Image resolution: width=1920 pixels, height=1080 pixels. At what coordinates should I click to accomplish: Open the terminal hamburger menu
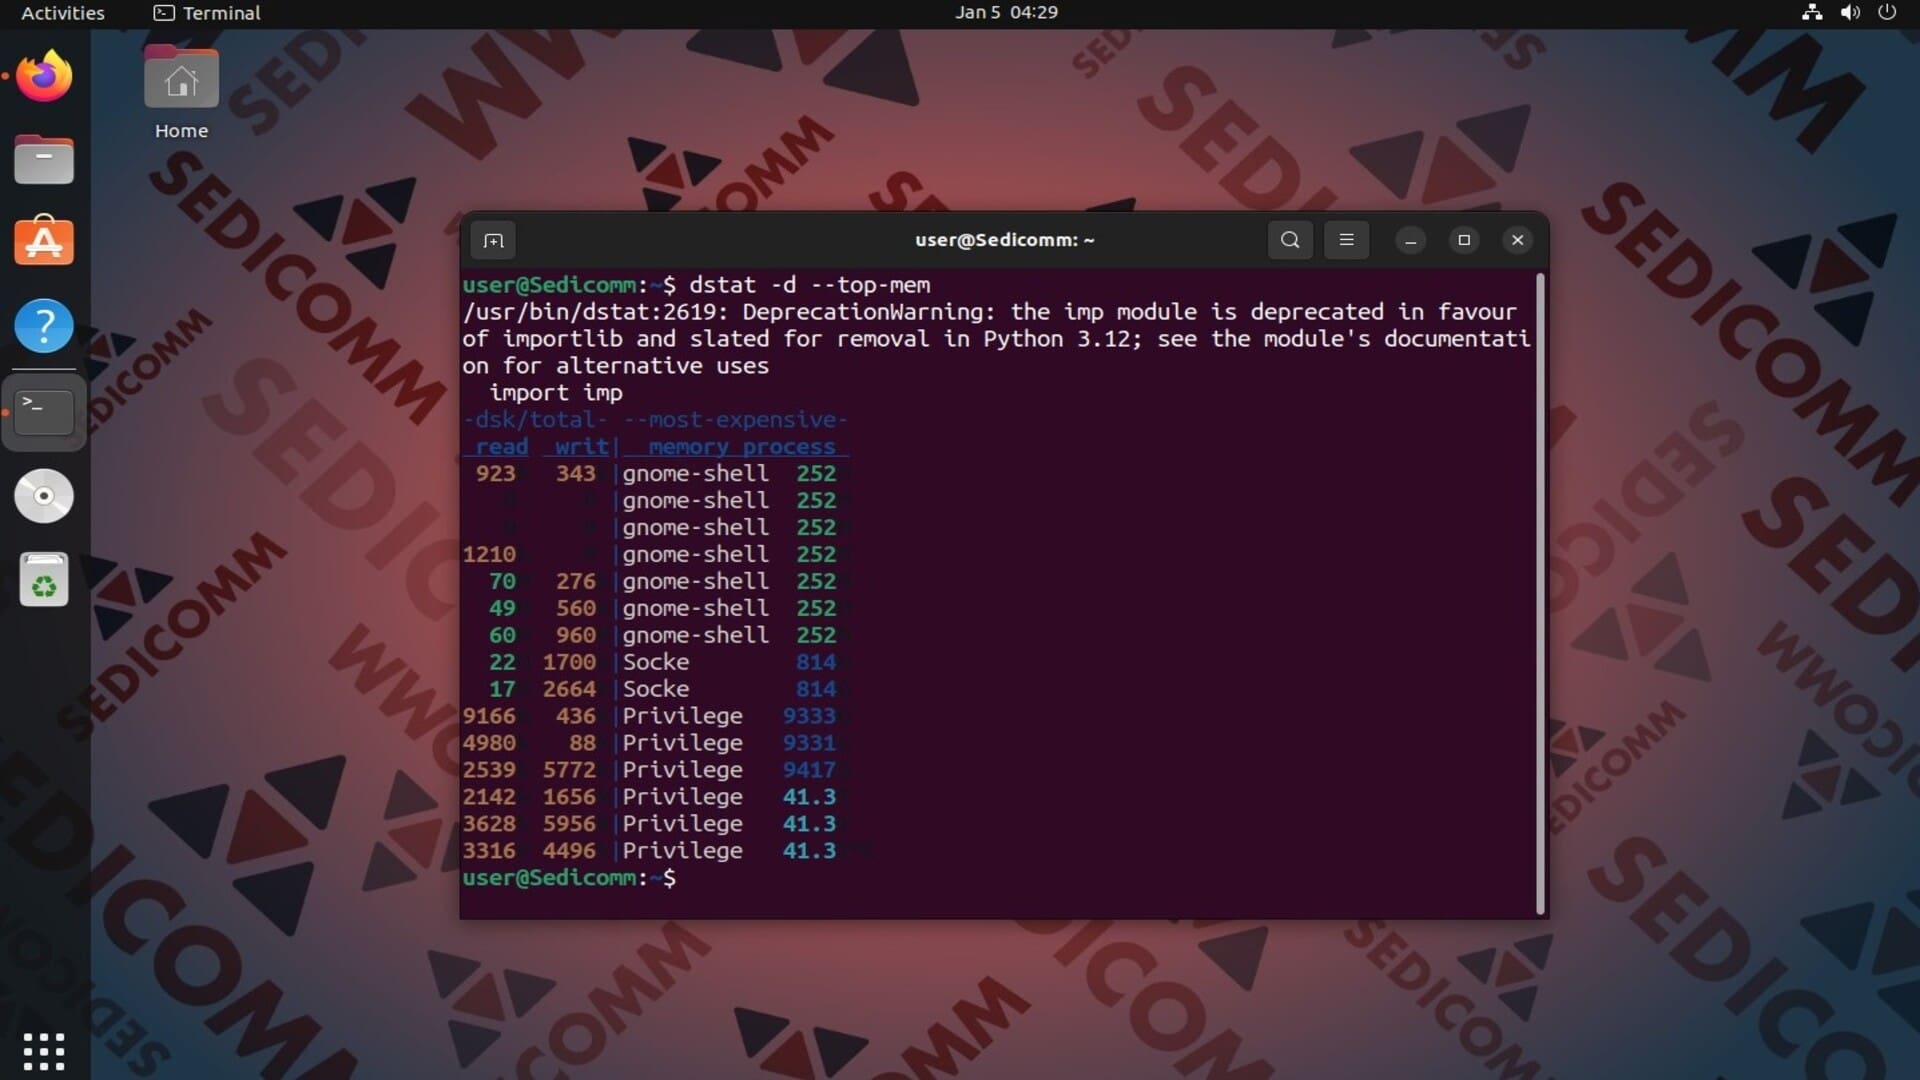tap(1346, 240)
